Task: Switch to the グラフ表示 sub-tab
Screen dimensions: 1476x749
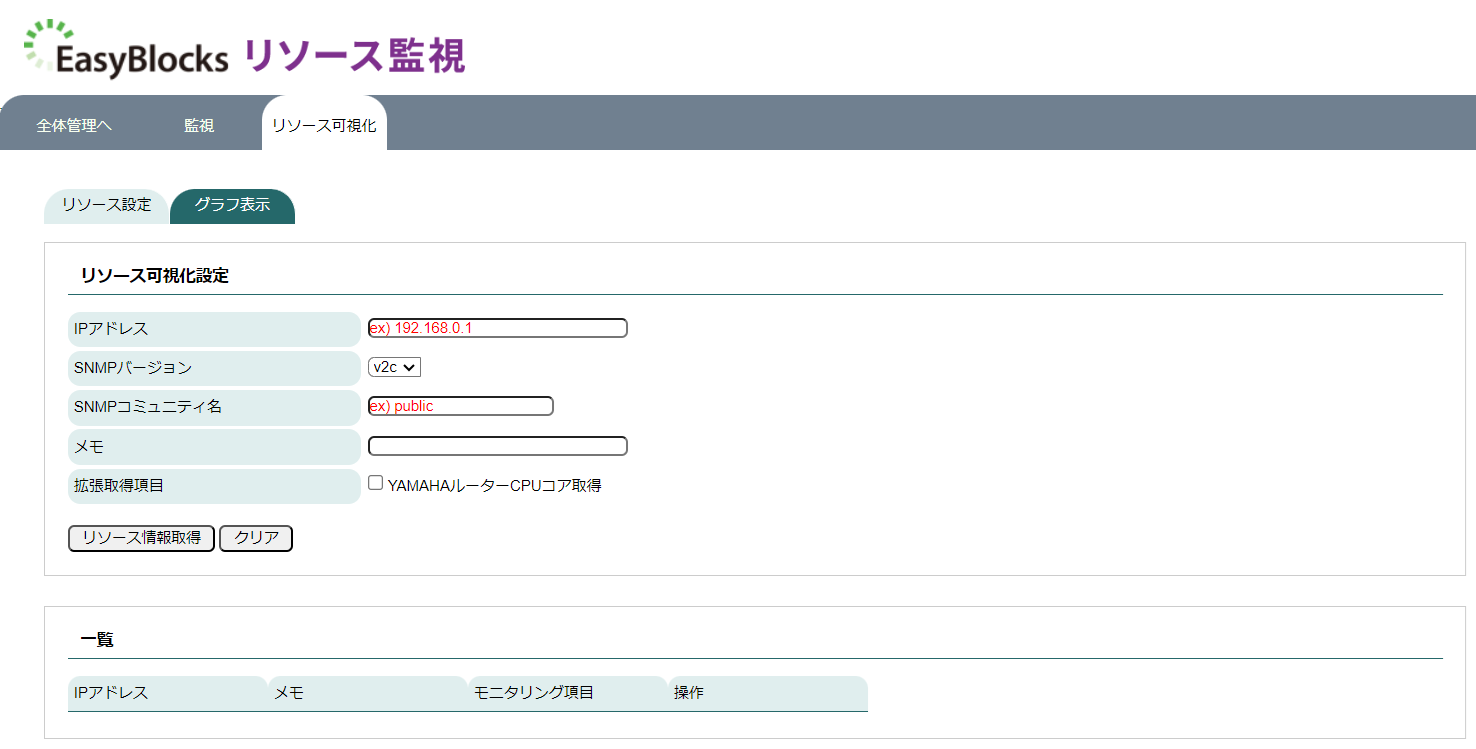Action: (x=232, y=206)
